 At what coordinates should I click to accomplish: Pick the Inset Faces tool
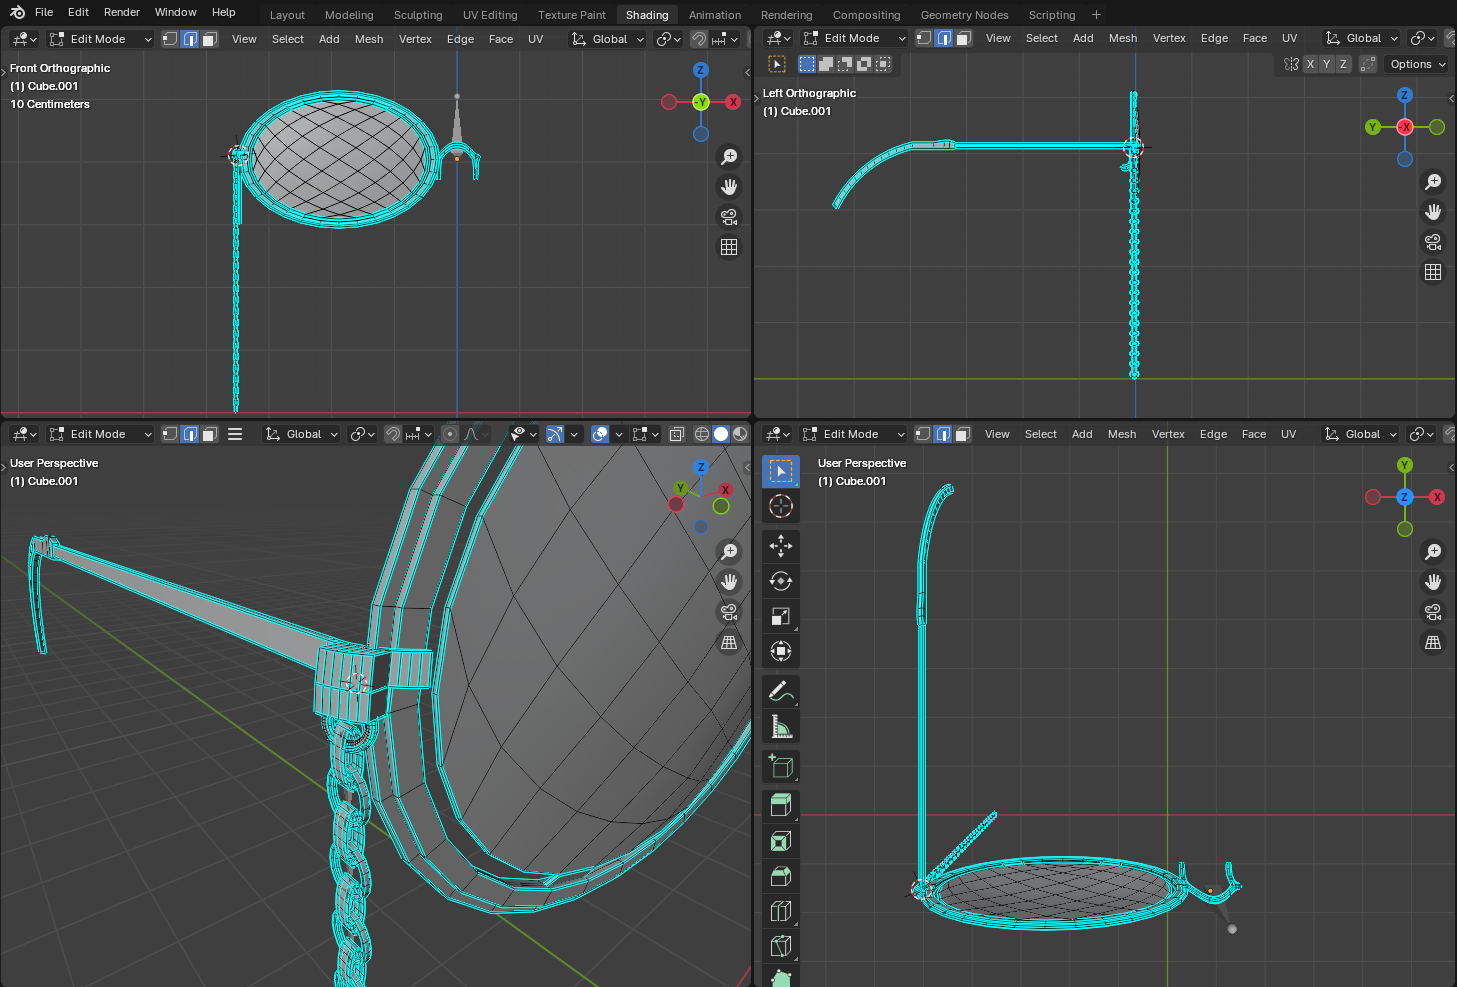tap(781, 841)
